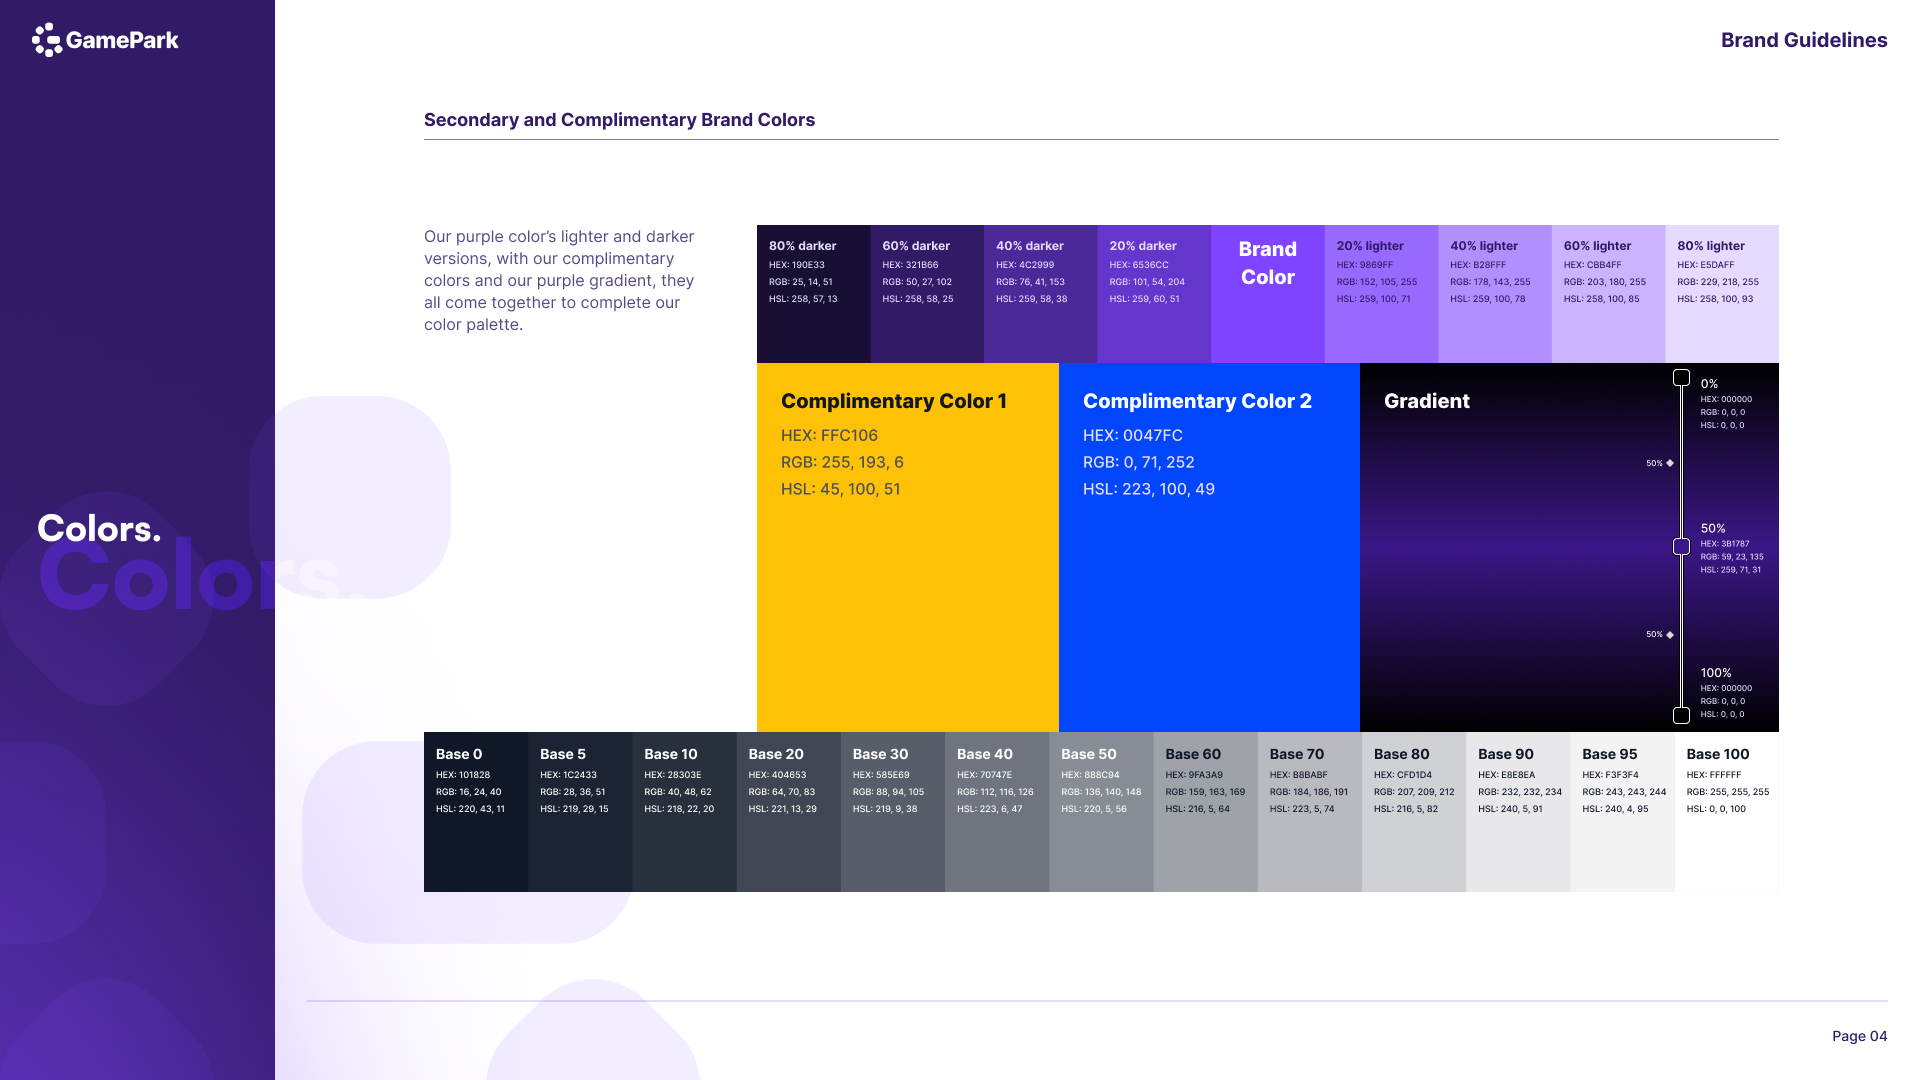Select the 80% lighter purple swatch
The height and width of the screenshot is (1080, 1920).
tap(1722, 294)
